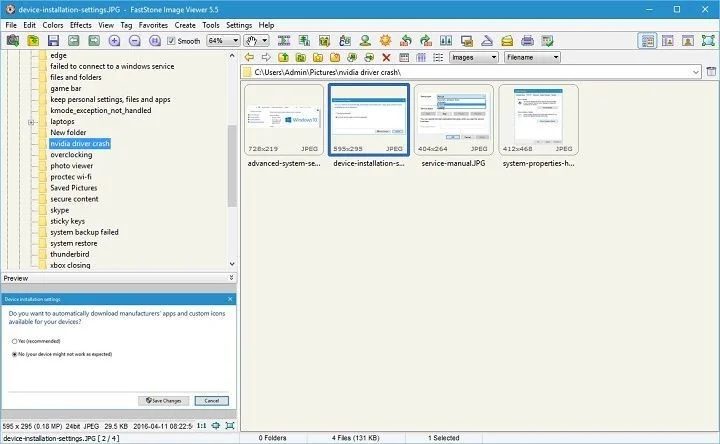Click the Open file folder icon
This screenshot has width=720, height=444.
[33, 41]
